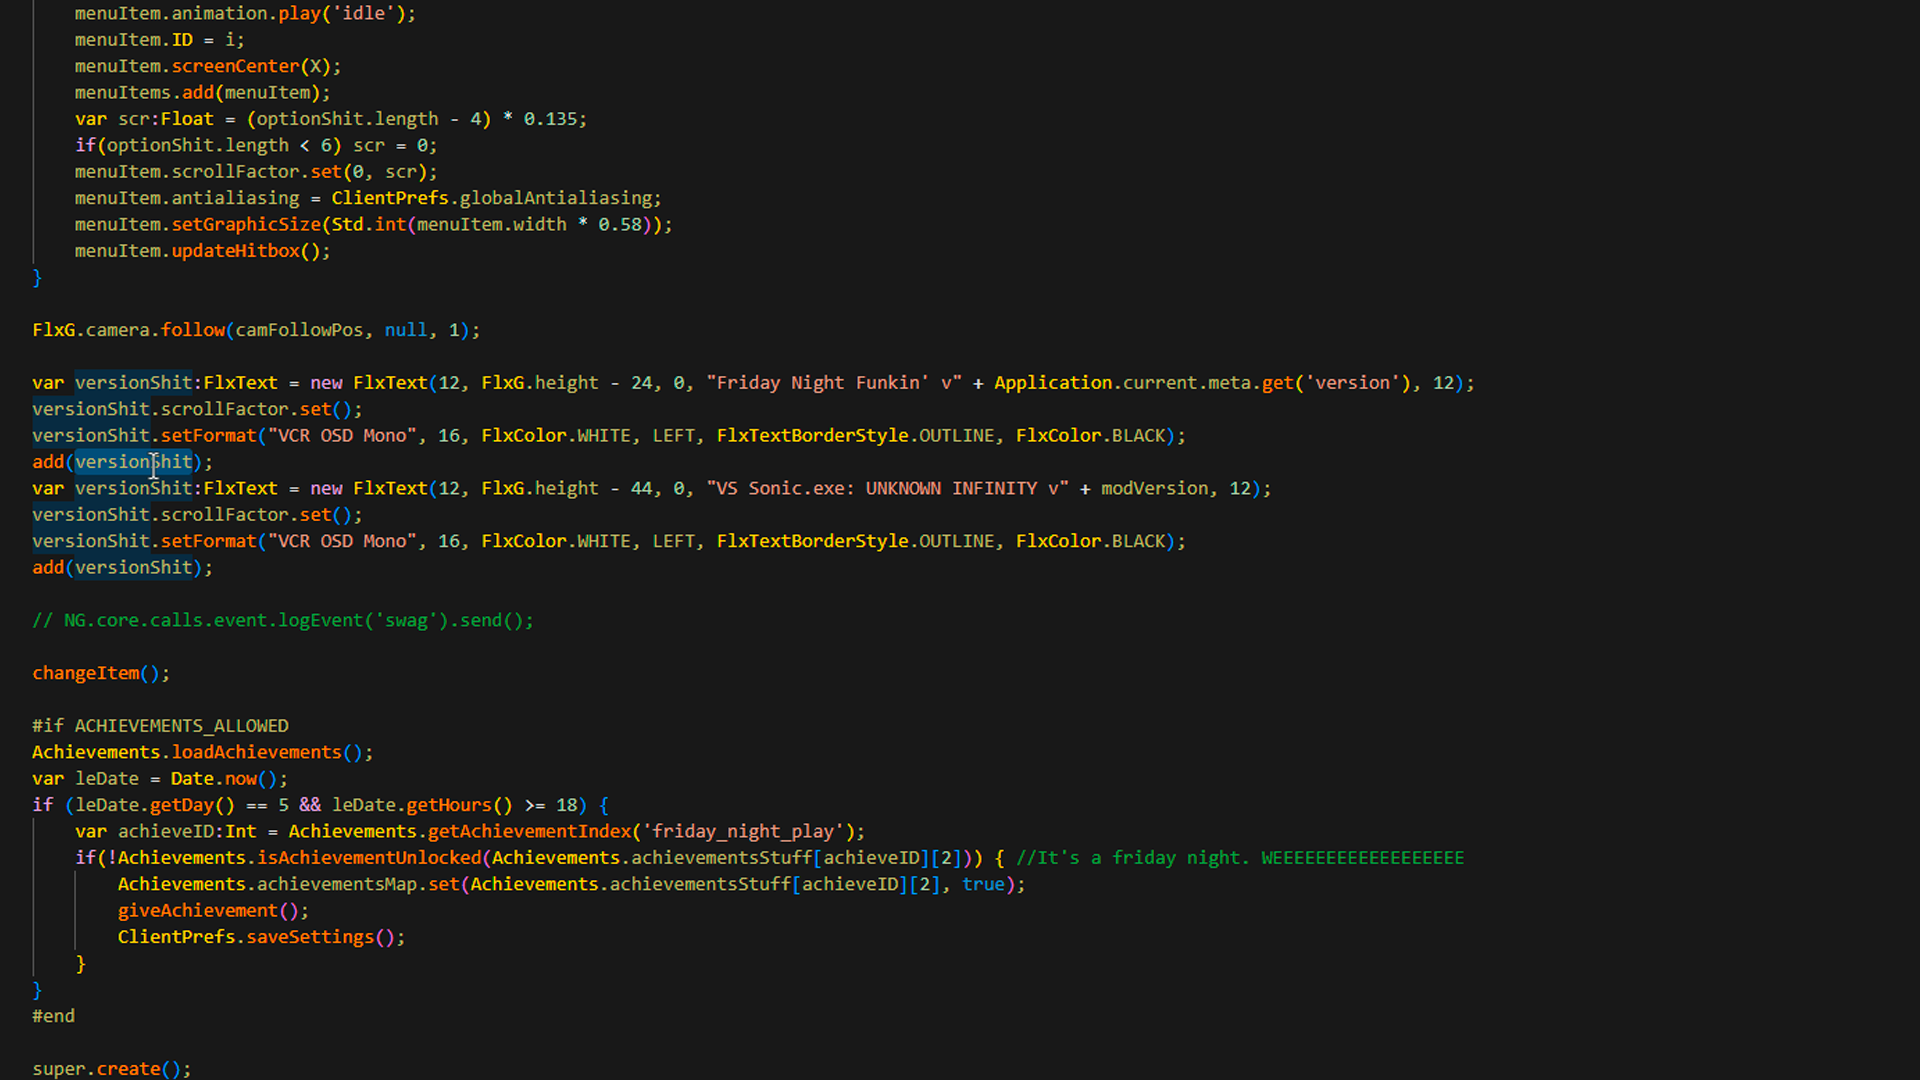Place cursor on the leDate variable declaration
1920x1080 pixels.
106,778
